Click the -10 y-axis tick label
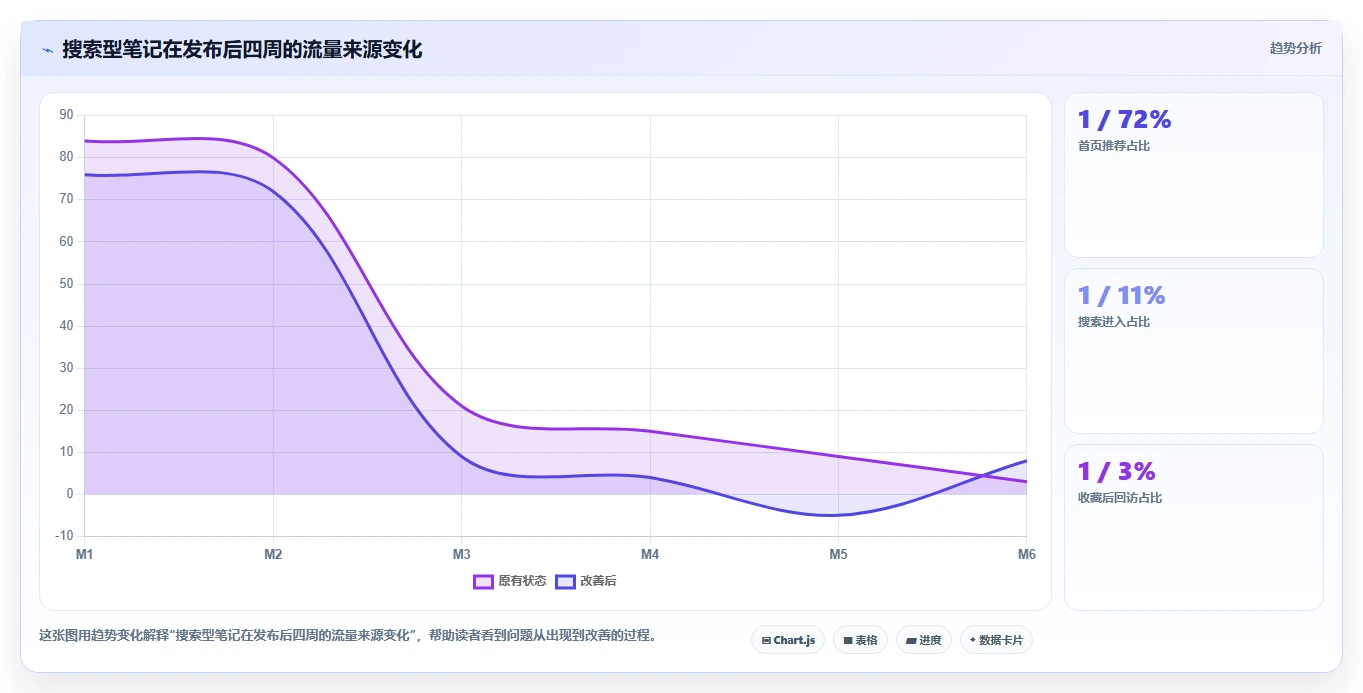 (64, 536)
